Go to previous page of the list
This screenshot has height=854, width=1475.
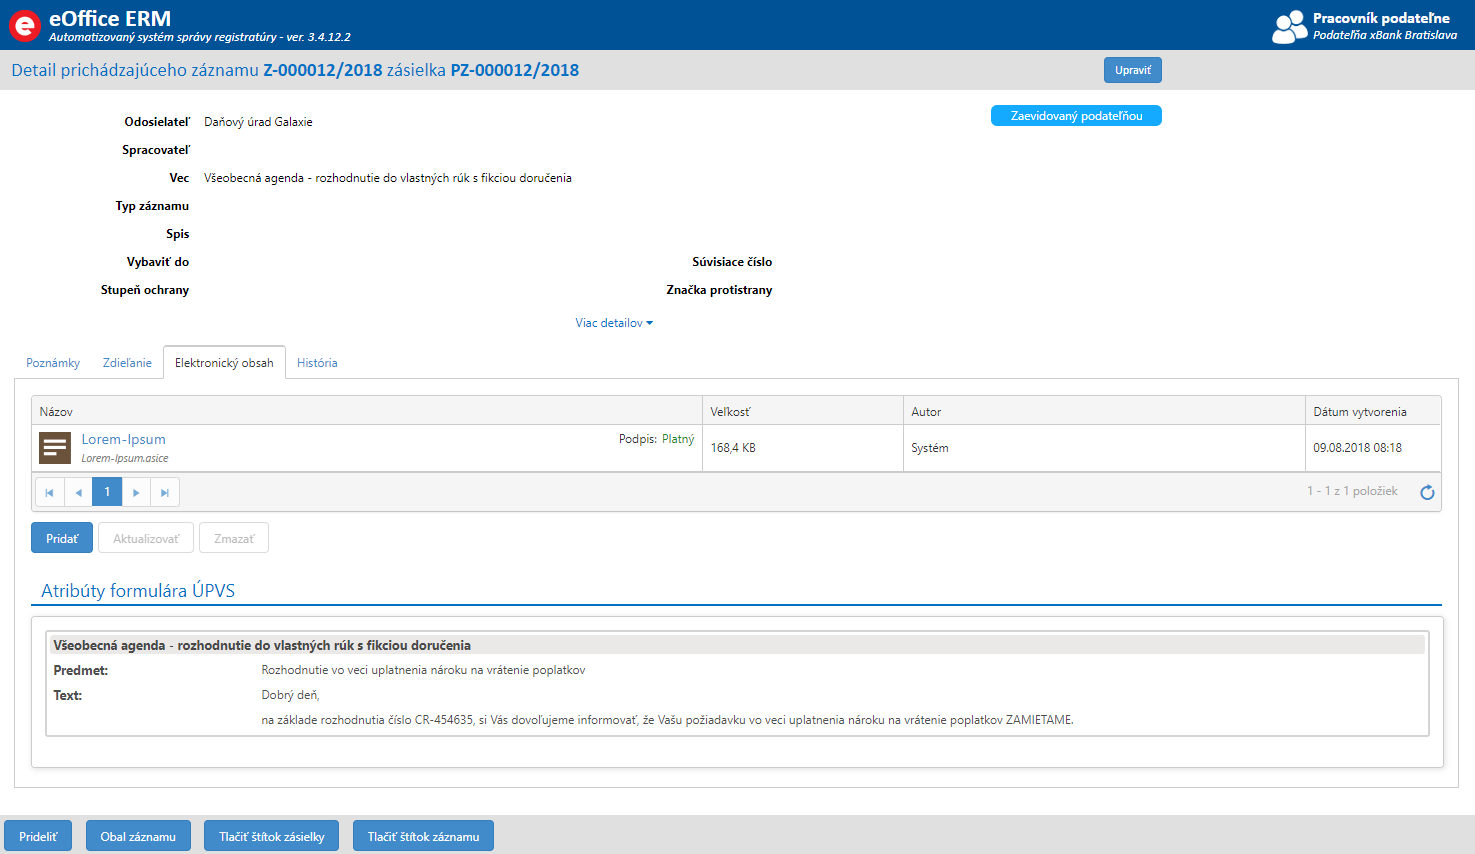coord(79,492)
